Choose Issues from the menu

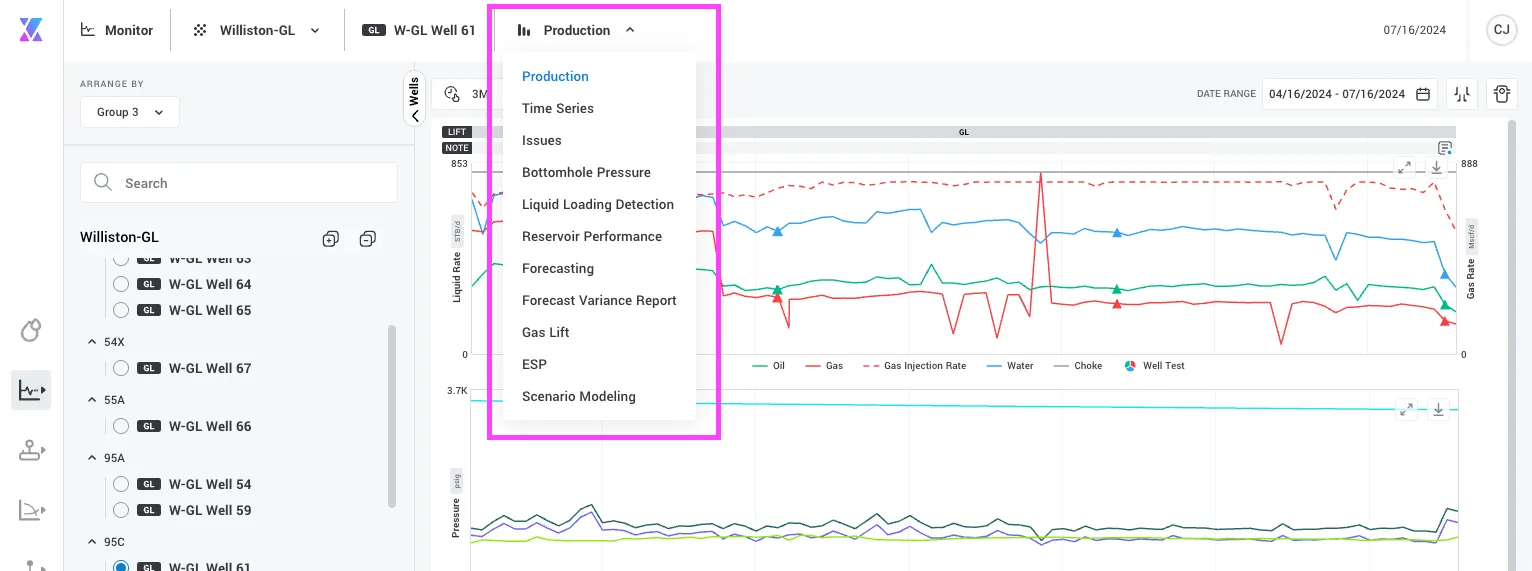[x=542, y=140]
